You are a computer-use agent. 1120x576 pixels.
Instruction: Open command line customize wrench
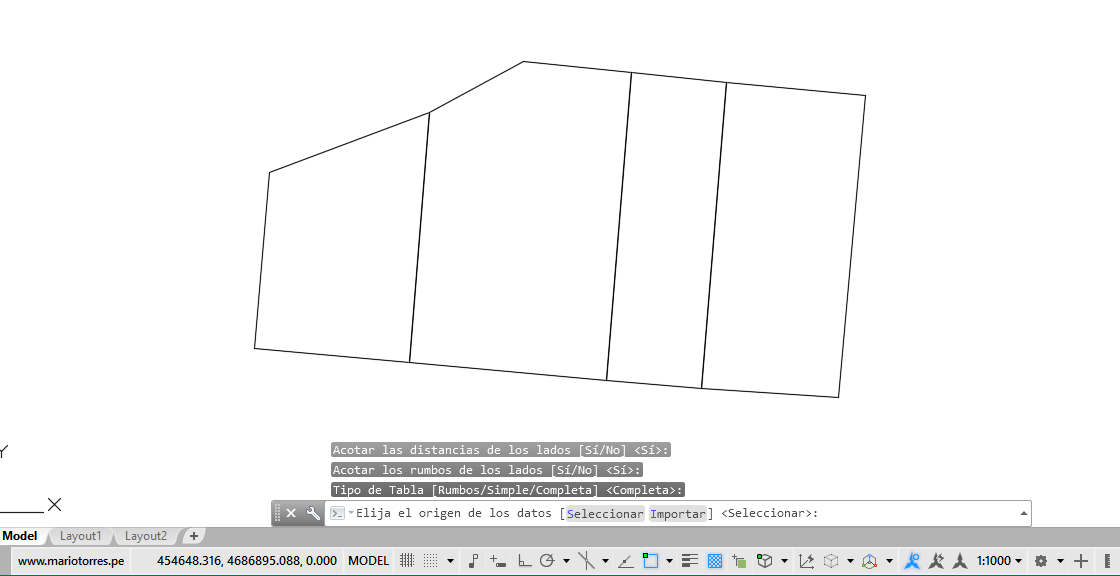click(313, 513)
